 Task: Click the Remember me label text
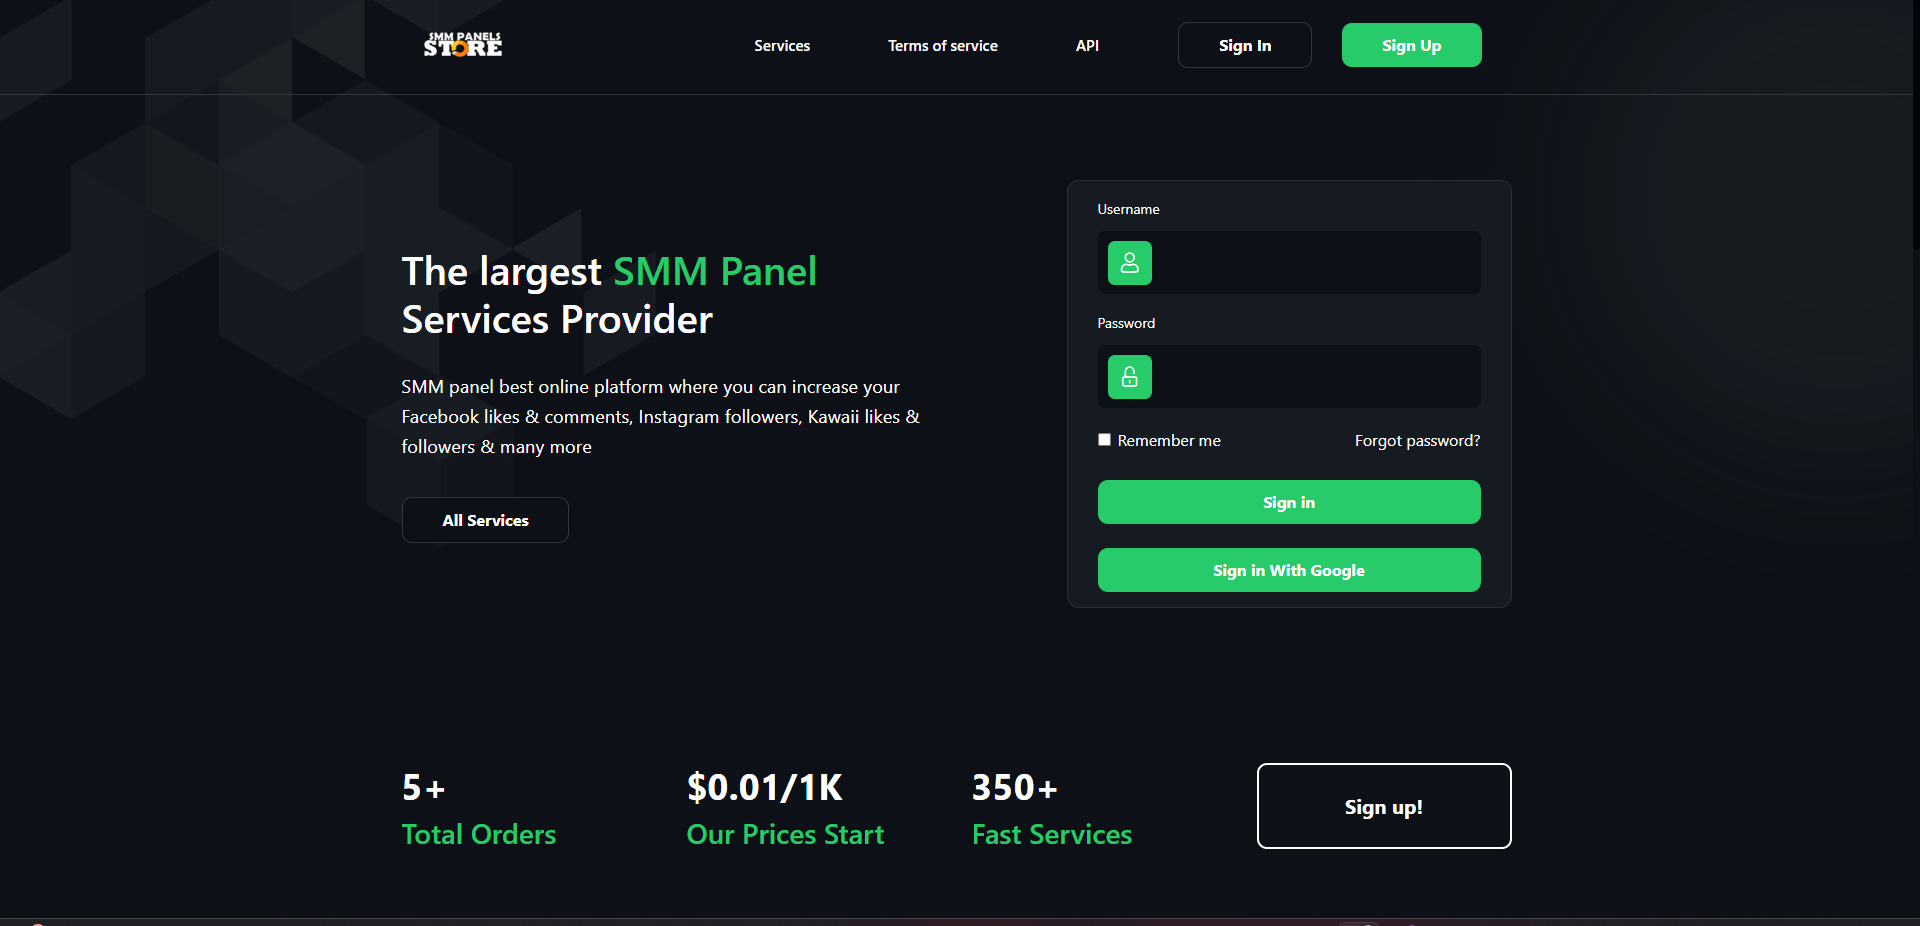pos(1168,441)
